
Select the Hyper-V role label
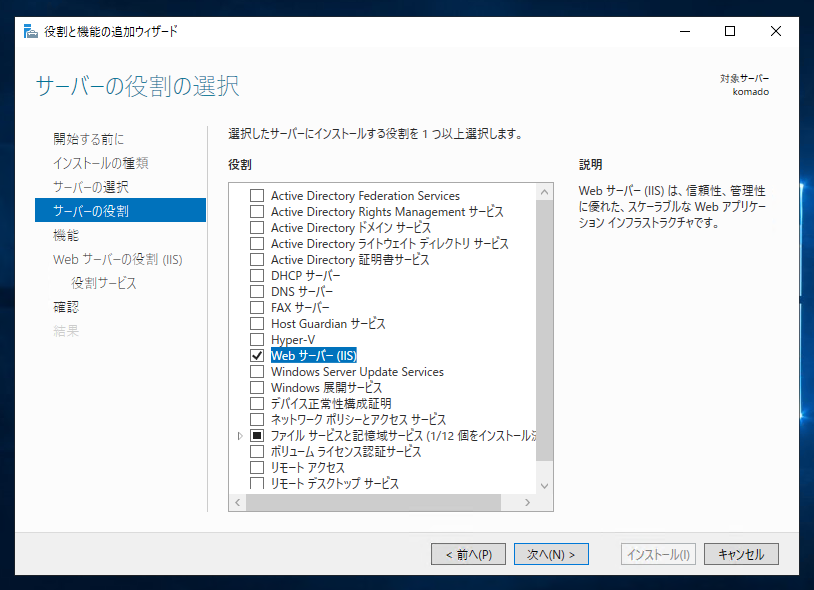coord(293,340)
